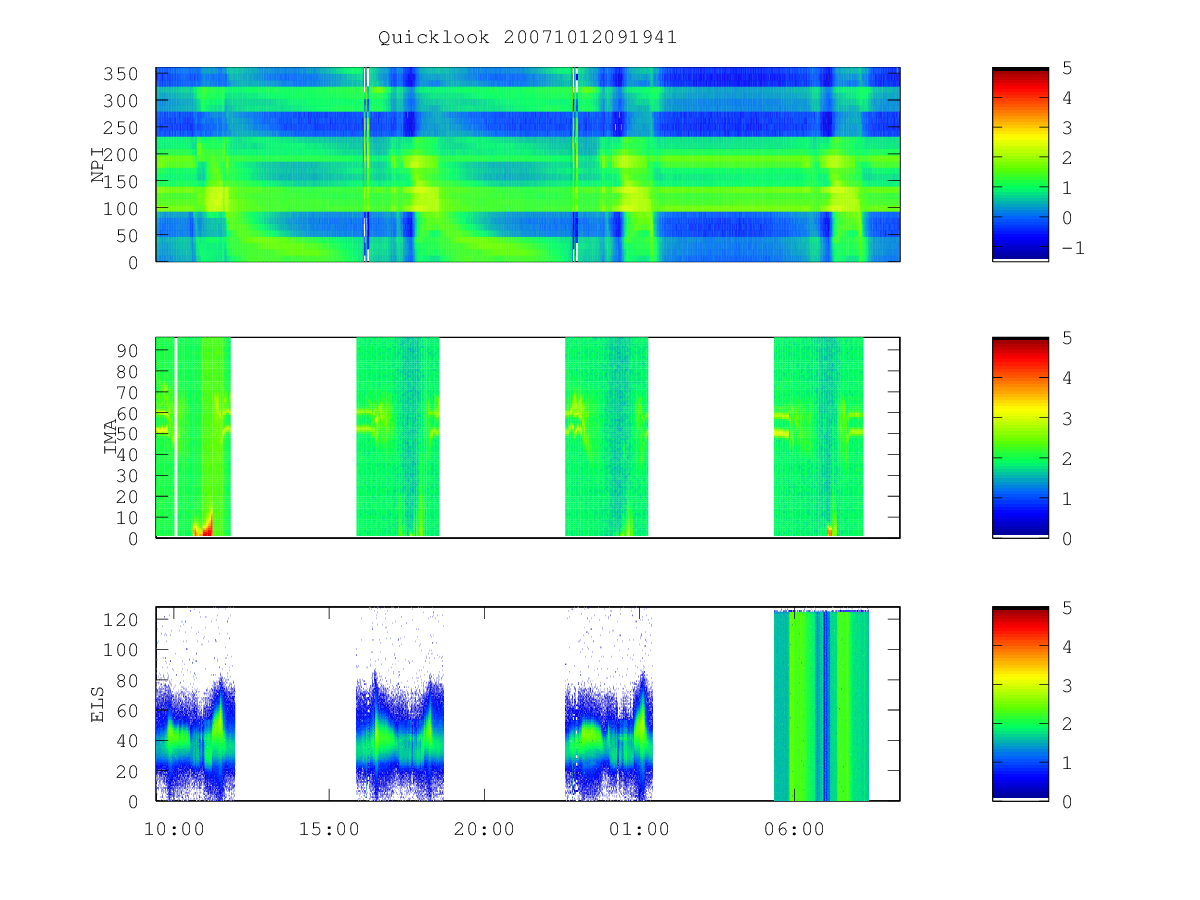Image resolution: width=1200 pixels, height=900 pixels.
Task: Select the IMA axis label
Action: point(111,437)
